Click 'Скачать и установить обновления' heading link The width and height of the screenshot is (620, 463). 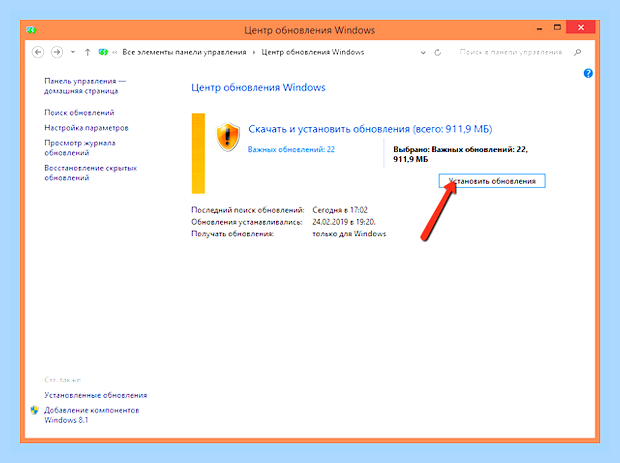(370, 129)
